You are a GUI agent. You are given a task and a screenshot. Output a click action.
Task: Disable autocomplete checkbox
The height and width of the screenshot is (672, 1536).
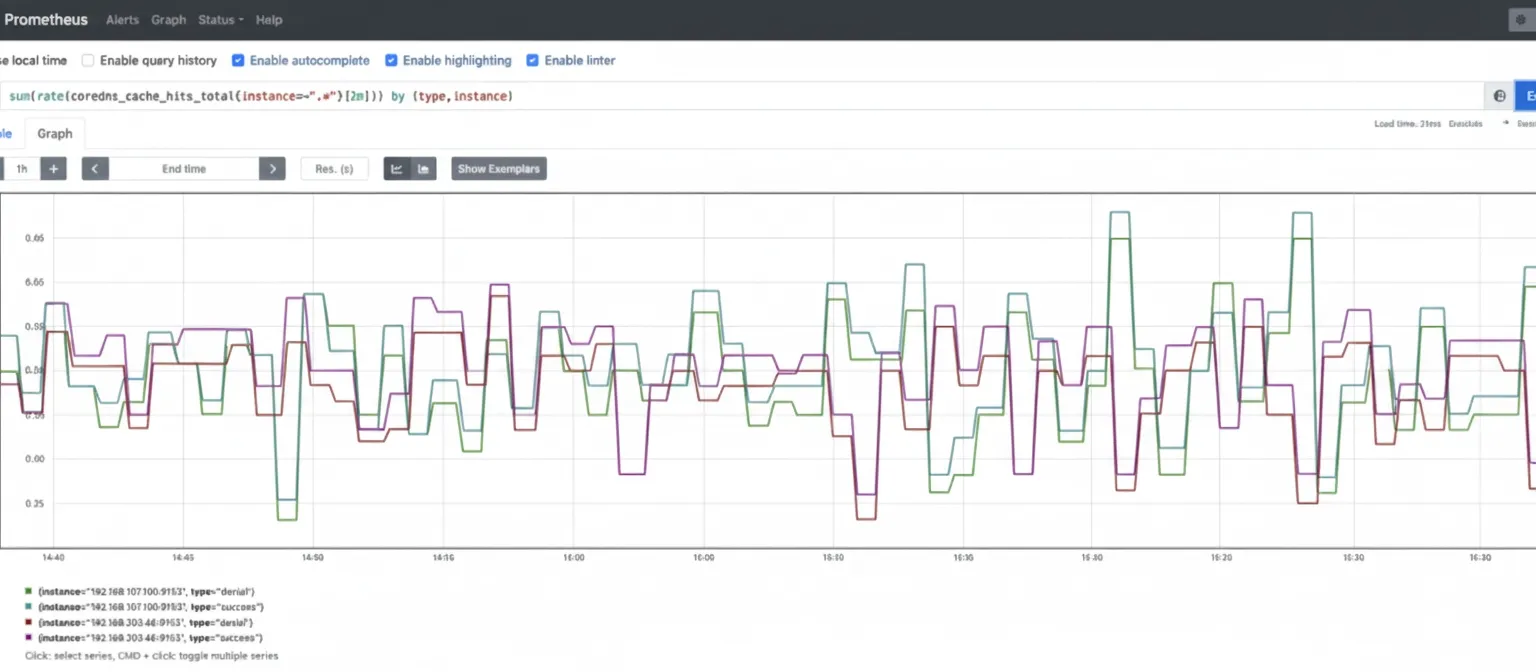[238, 61]
